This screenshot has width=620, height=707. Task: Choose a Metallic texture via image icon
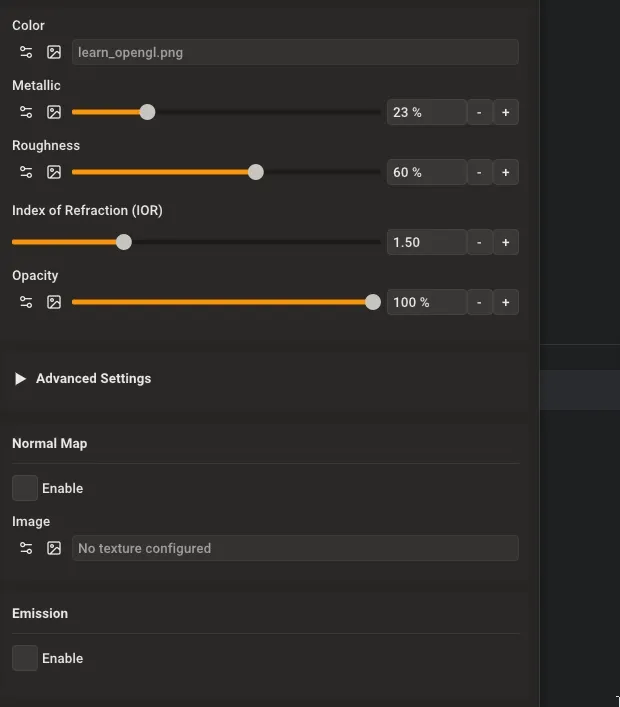[54, 112]
